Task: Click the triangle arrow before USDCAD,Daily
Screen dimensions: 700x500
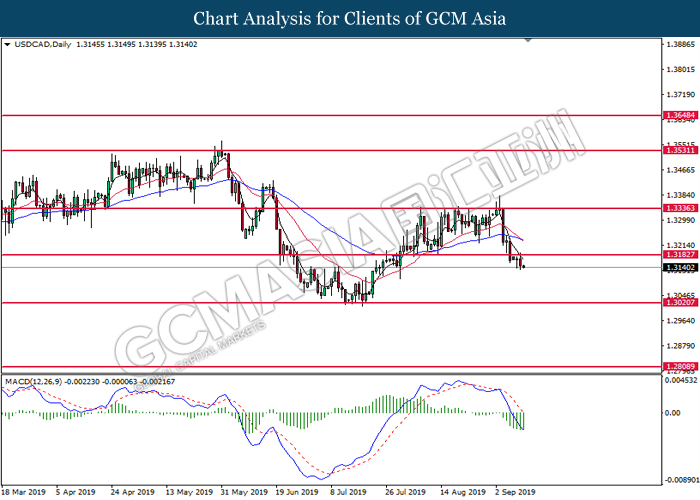Action: pos(8,45)
